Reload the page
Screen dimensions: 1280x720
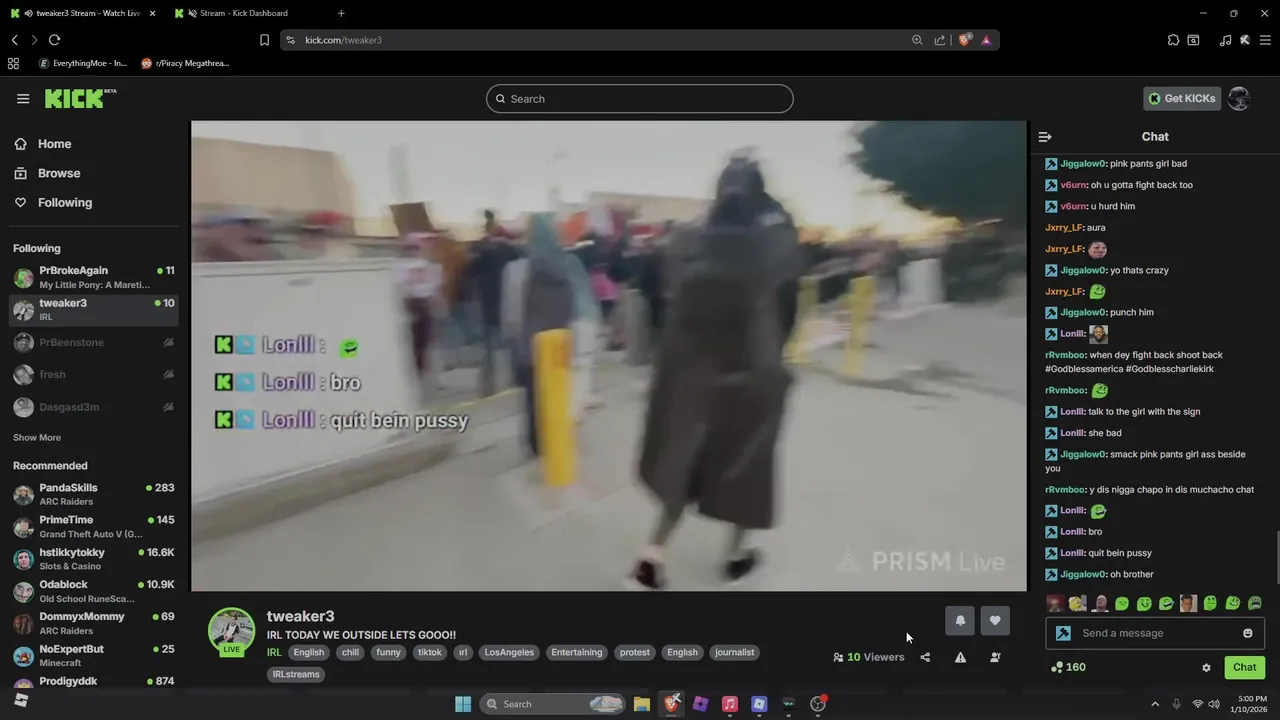coord(54,40)
